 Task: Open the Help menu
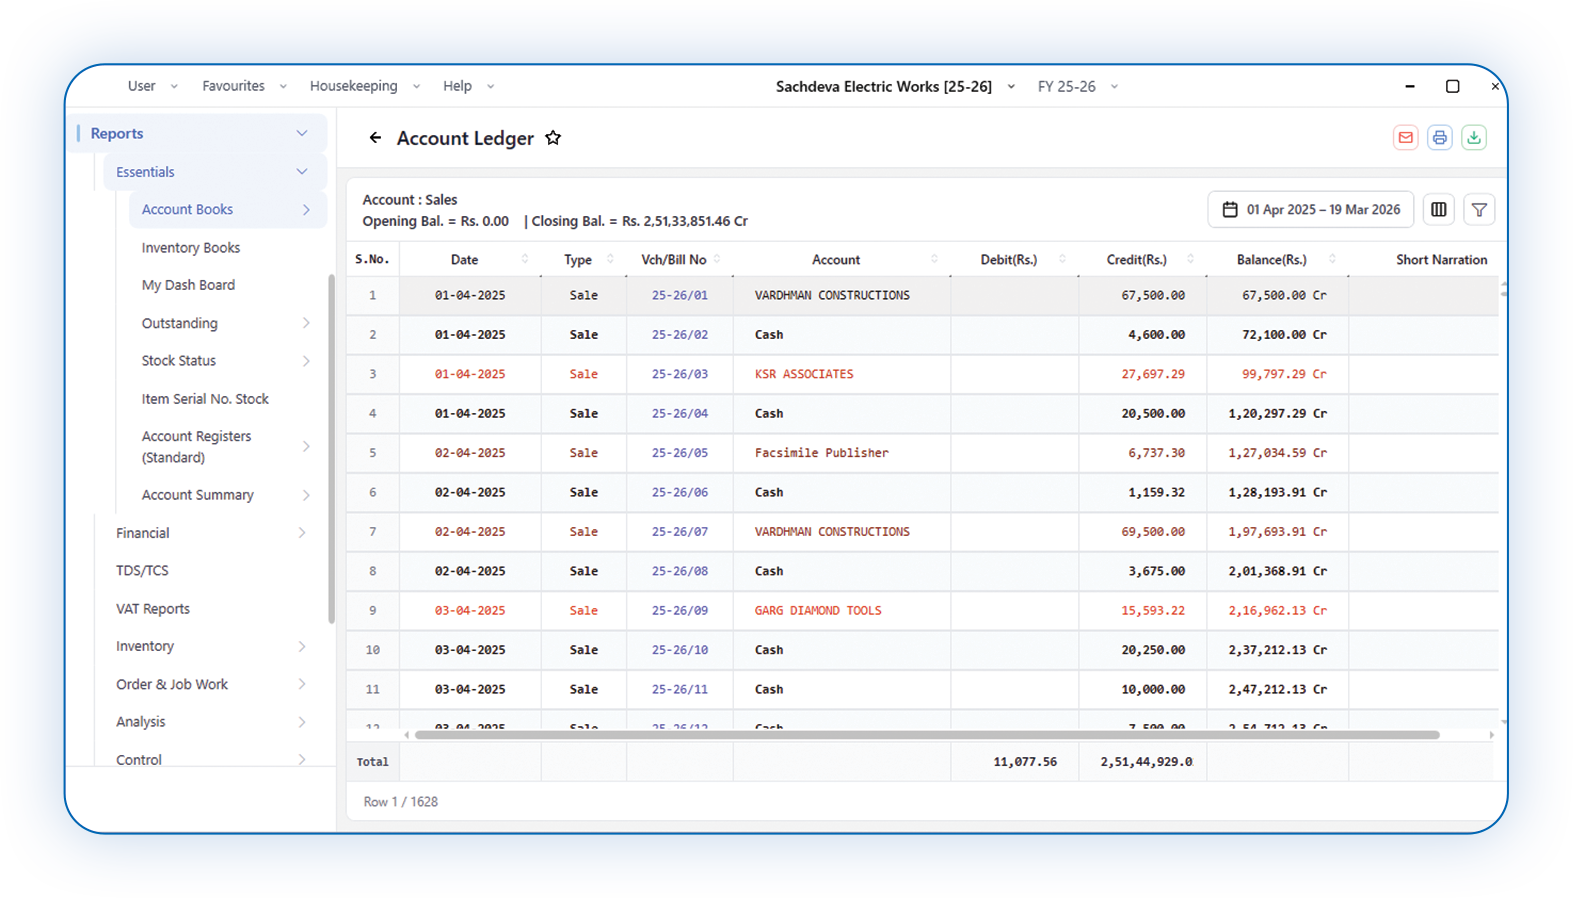(x=469, y=86)
